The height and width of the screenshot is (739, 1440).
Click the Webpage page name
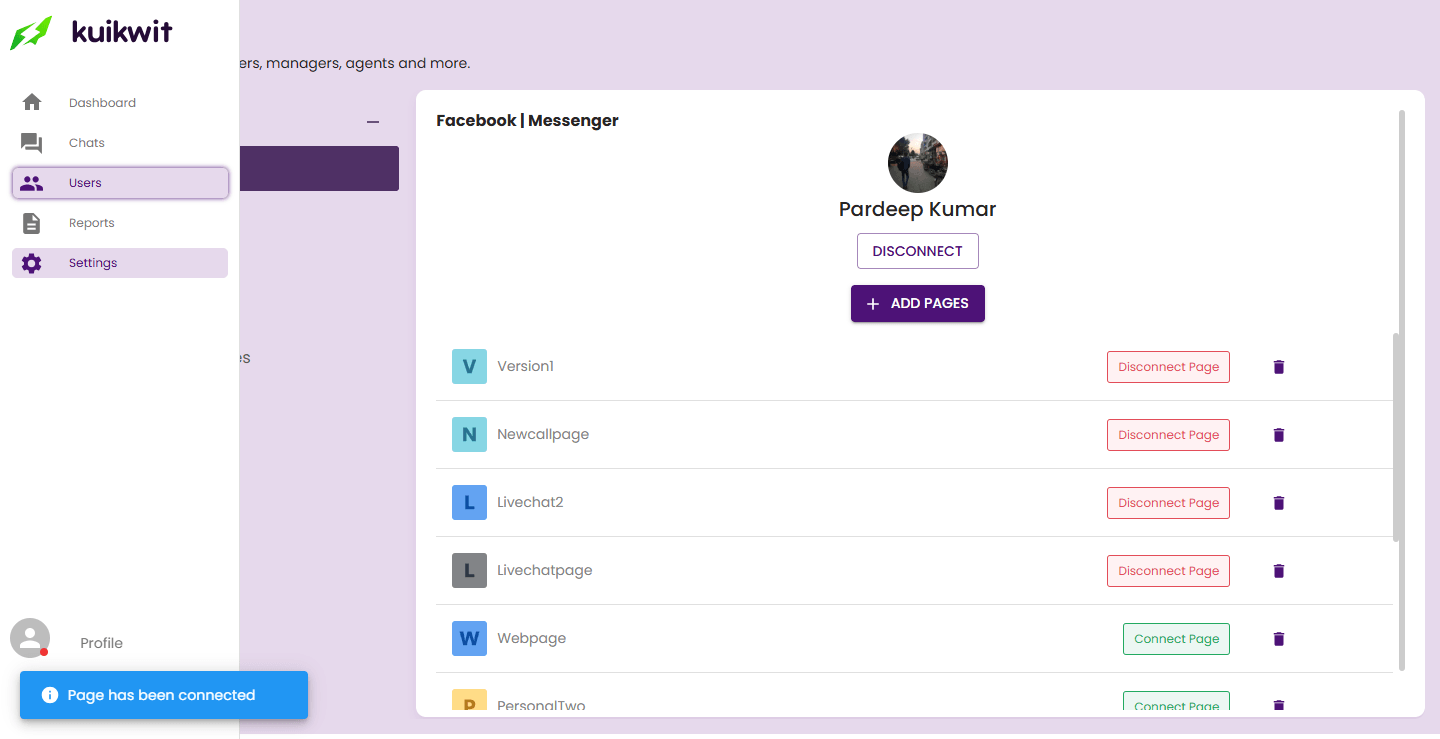[531, 638]
